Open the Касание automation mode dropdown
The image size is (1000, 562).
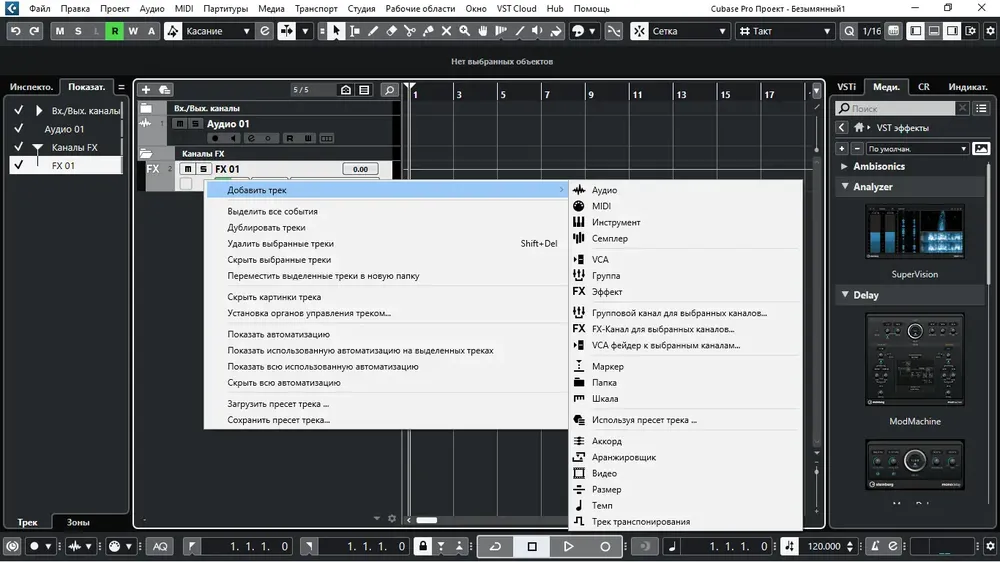coord(217,31)
